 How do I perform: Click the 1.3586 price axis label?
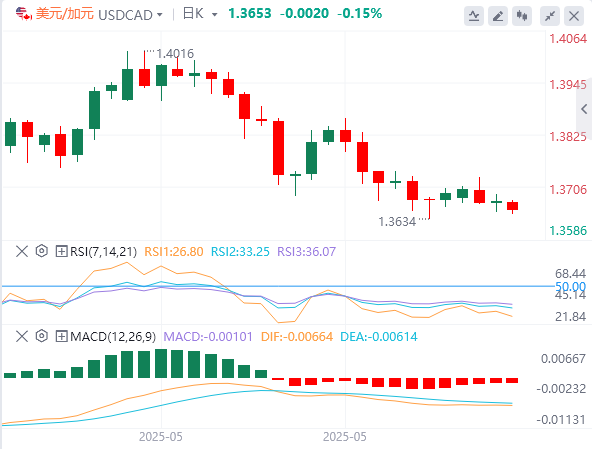point(568,230)
